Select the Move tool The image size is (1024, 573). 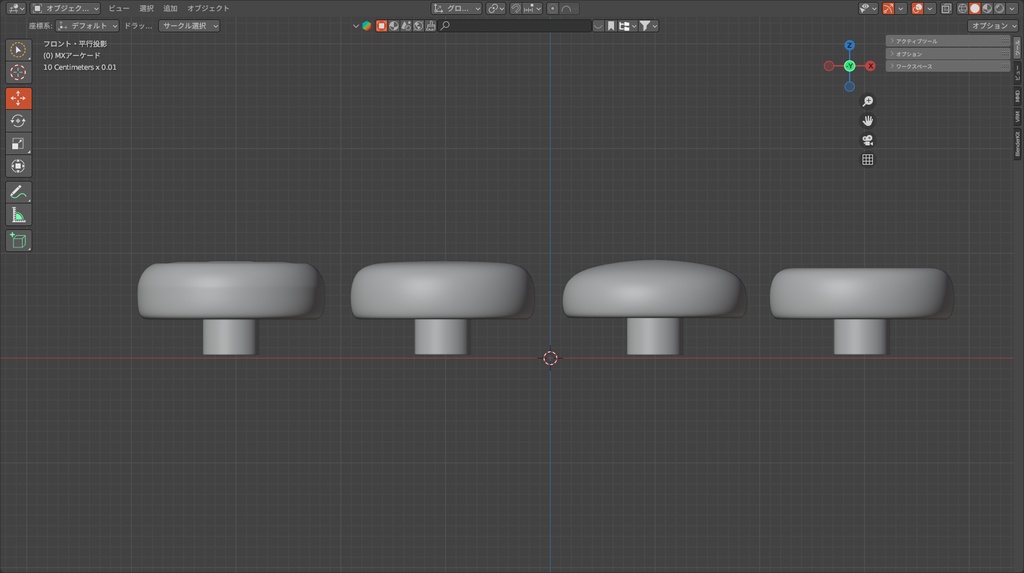click(x=18, y=98)
